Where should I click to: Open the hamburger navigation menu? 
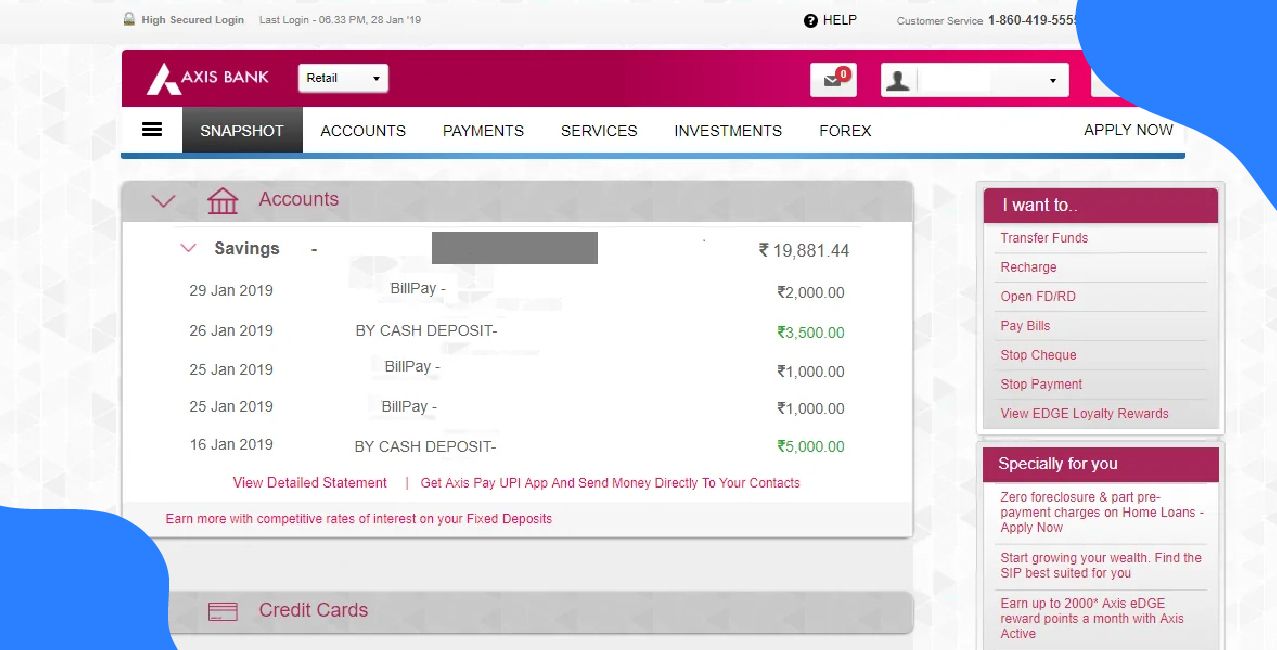[x=152, y=129]
